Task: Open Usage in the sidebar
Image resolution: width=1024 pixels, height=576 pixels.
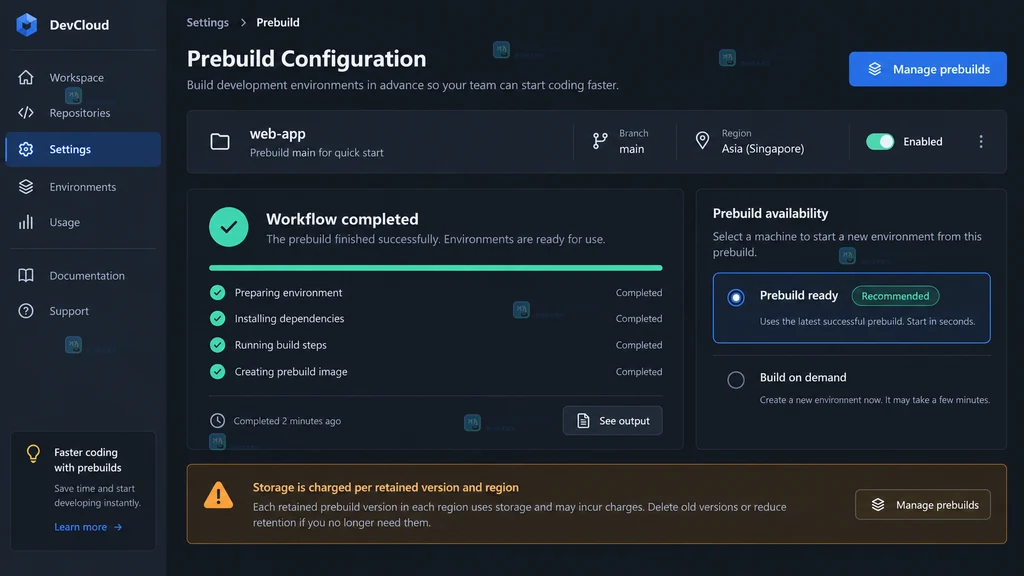Action: click(83, 222)
